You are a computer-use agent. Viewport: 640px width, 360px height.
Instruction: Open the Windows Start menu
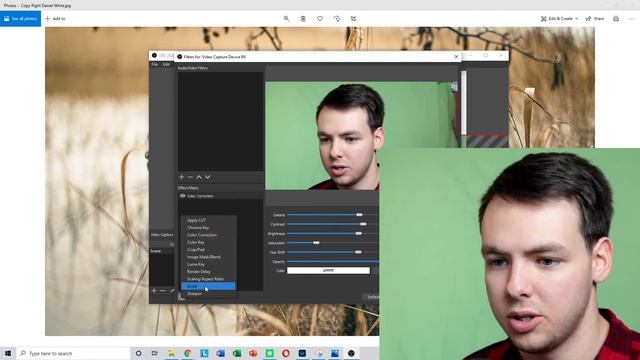point(8,353)
